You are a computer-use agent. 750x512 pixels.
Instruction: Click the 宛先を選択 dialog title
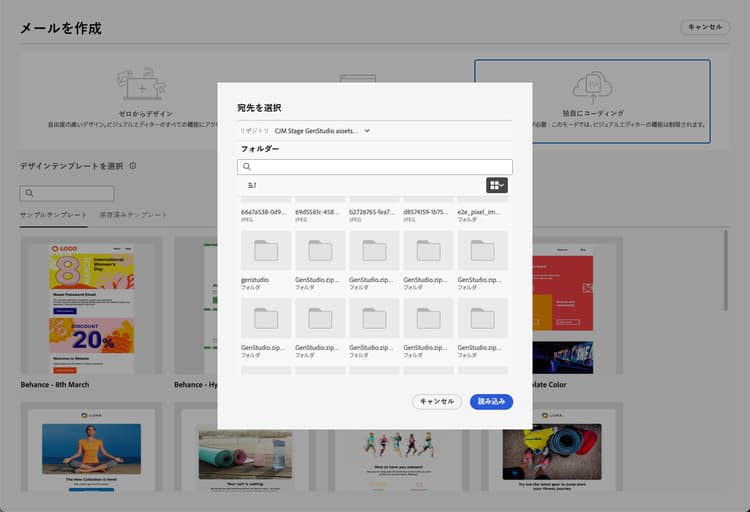tap(259, 108)
